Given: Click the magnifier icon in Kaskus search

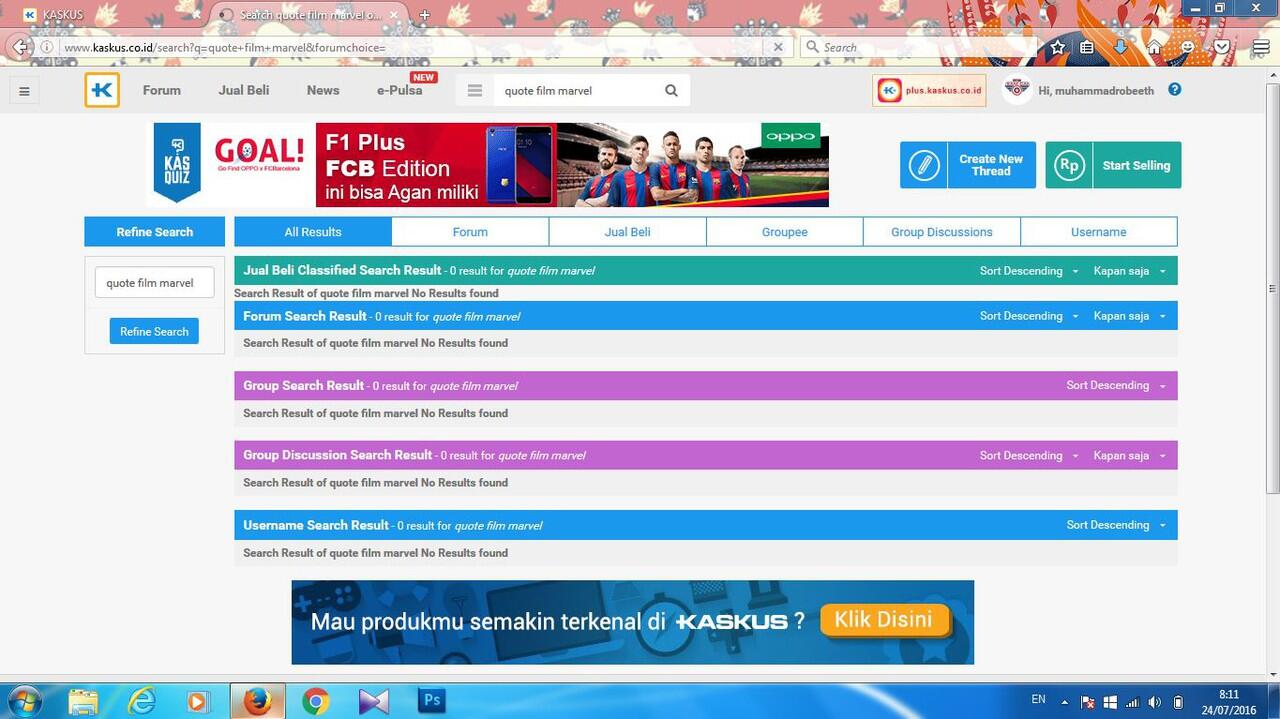Looking at the screenshot, I should pos(671,91).
